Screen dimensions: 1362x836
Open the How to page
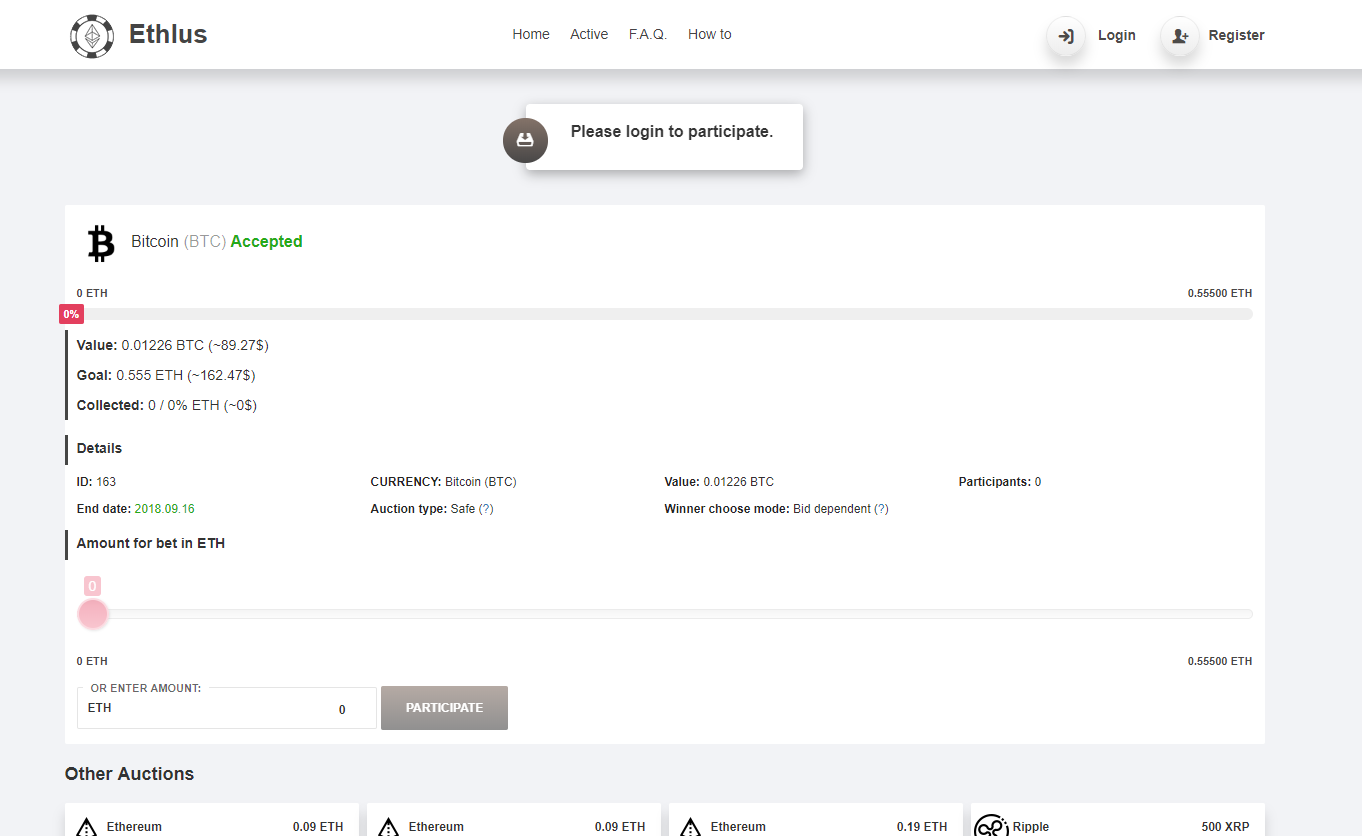(x=710, y=34)
